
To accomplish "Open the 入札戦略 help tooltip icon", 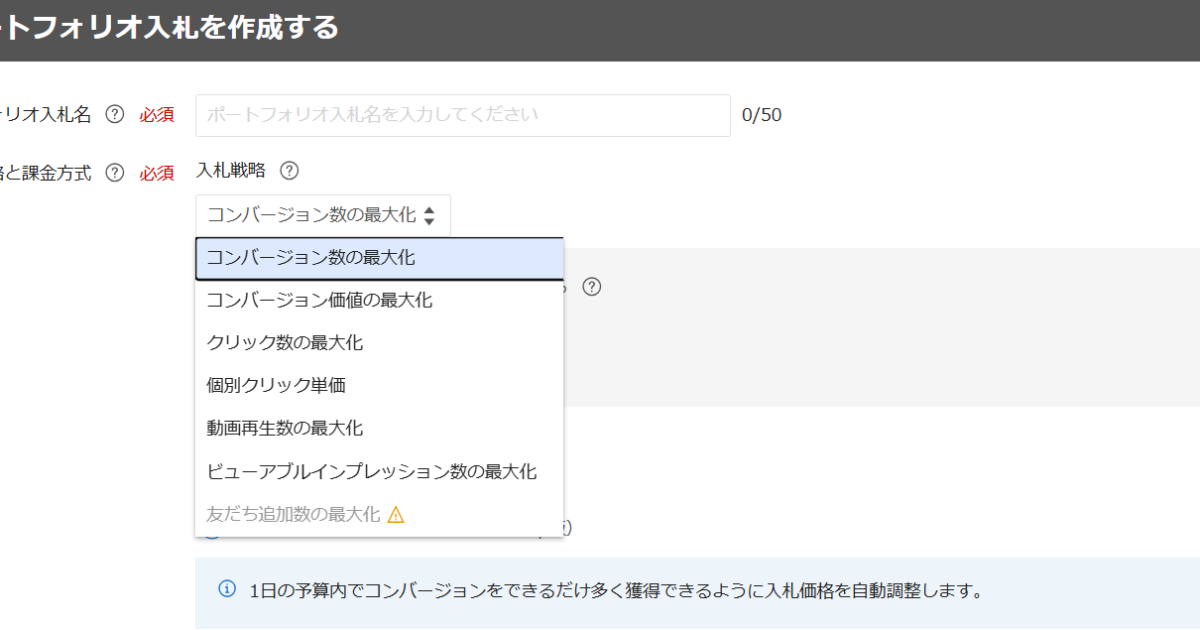I will pos(289,170).
